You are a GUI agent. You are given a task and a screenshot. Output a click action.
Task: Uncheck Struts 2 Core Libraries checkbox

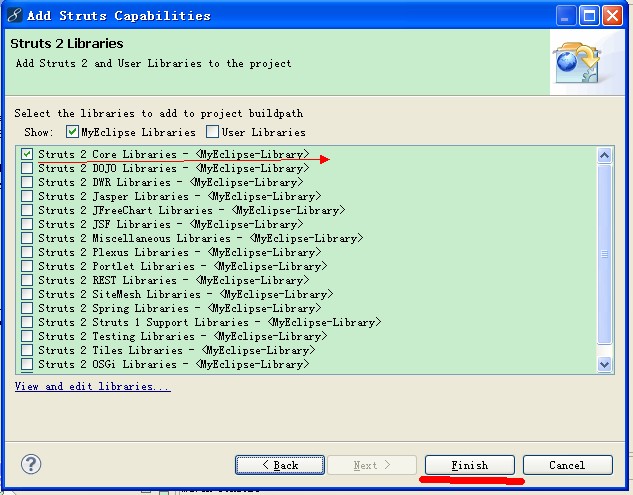(x=27, y=154)
